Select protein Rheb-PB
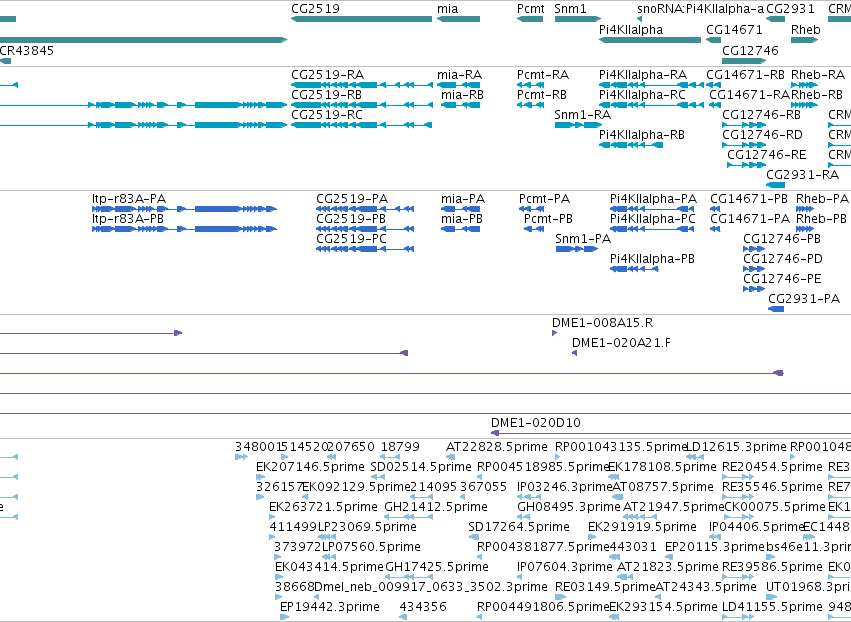This screenshot has width=851, height=622. click(x=822, y=219)
